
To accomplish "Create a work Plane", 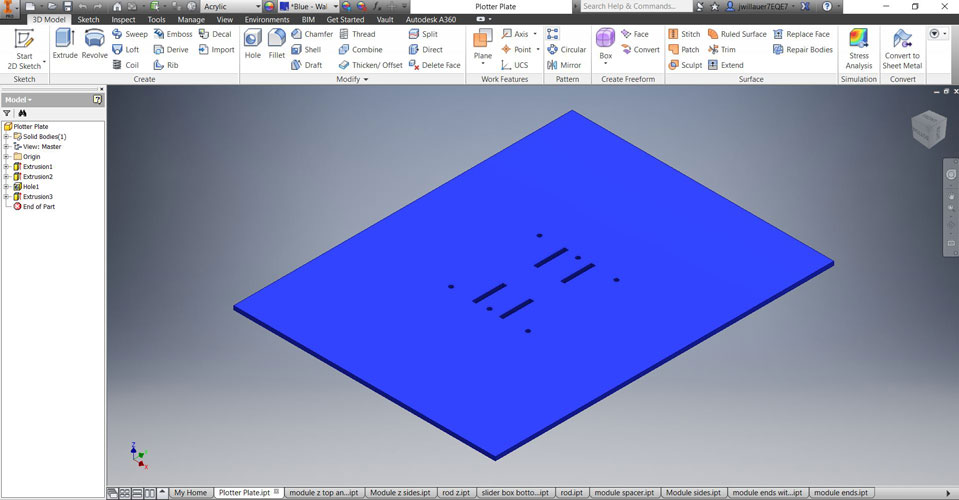I will pyautogui.click(x=483, y=46).
